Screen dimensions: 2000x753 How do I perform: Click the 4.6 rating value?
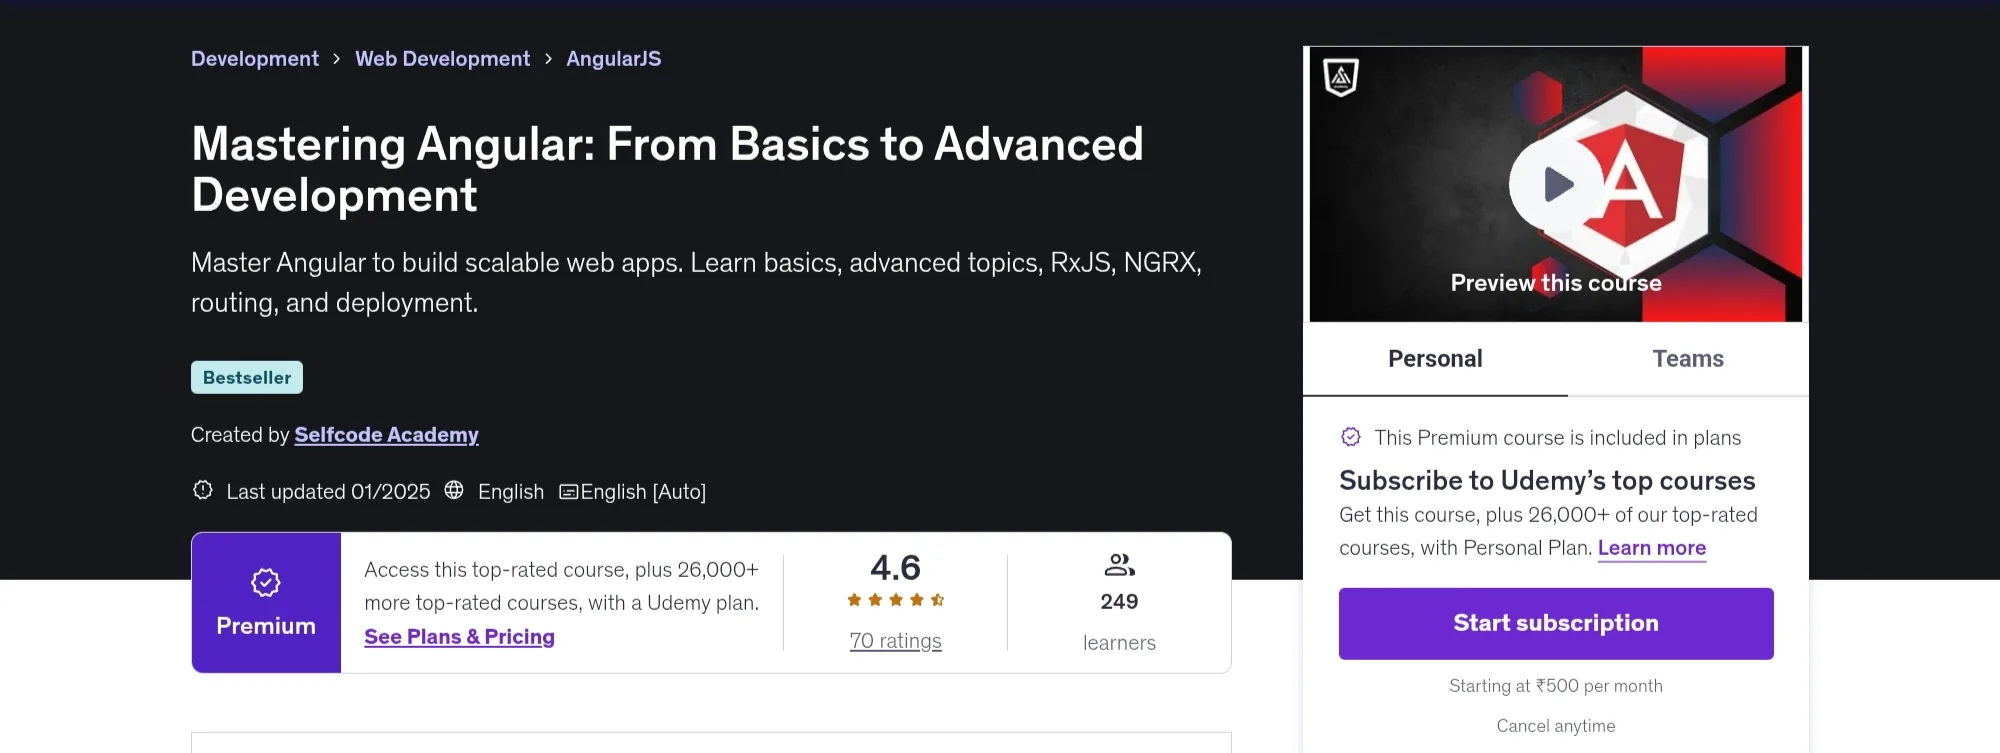[x=895, y=568]
